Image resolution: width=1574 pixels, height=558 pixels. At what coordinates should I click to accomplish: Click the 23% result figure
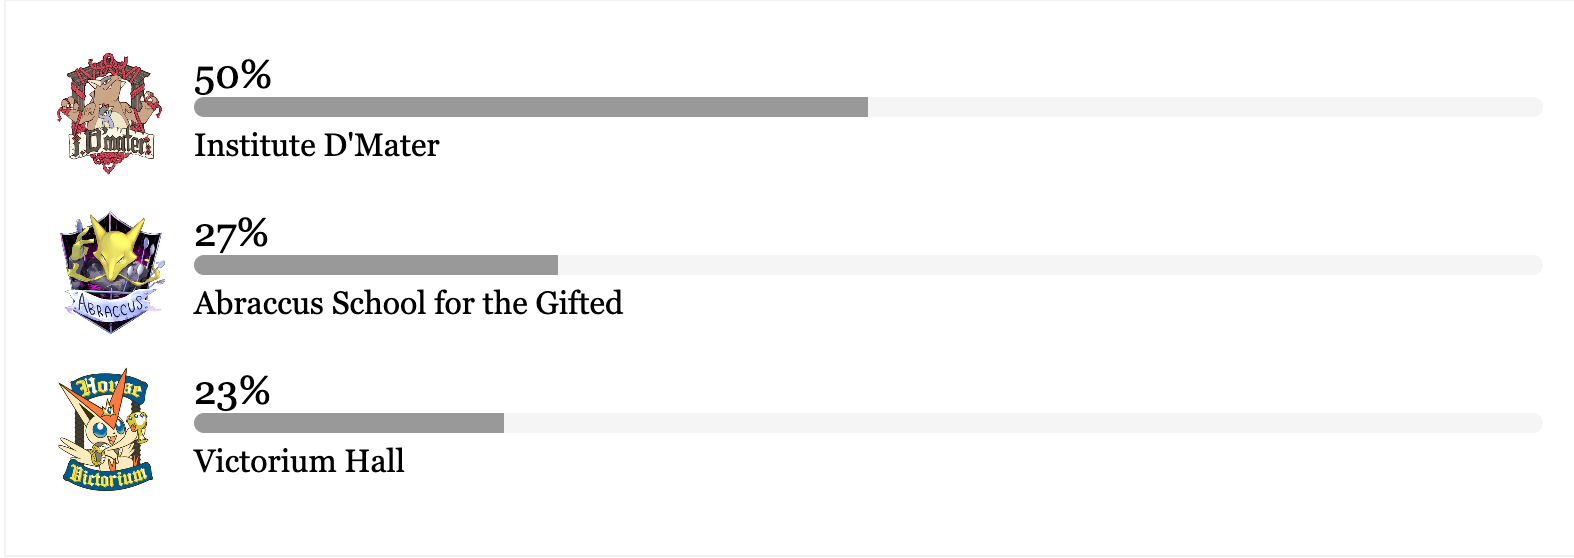click(x=232, y=392)
